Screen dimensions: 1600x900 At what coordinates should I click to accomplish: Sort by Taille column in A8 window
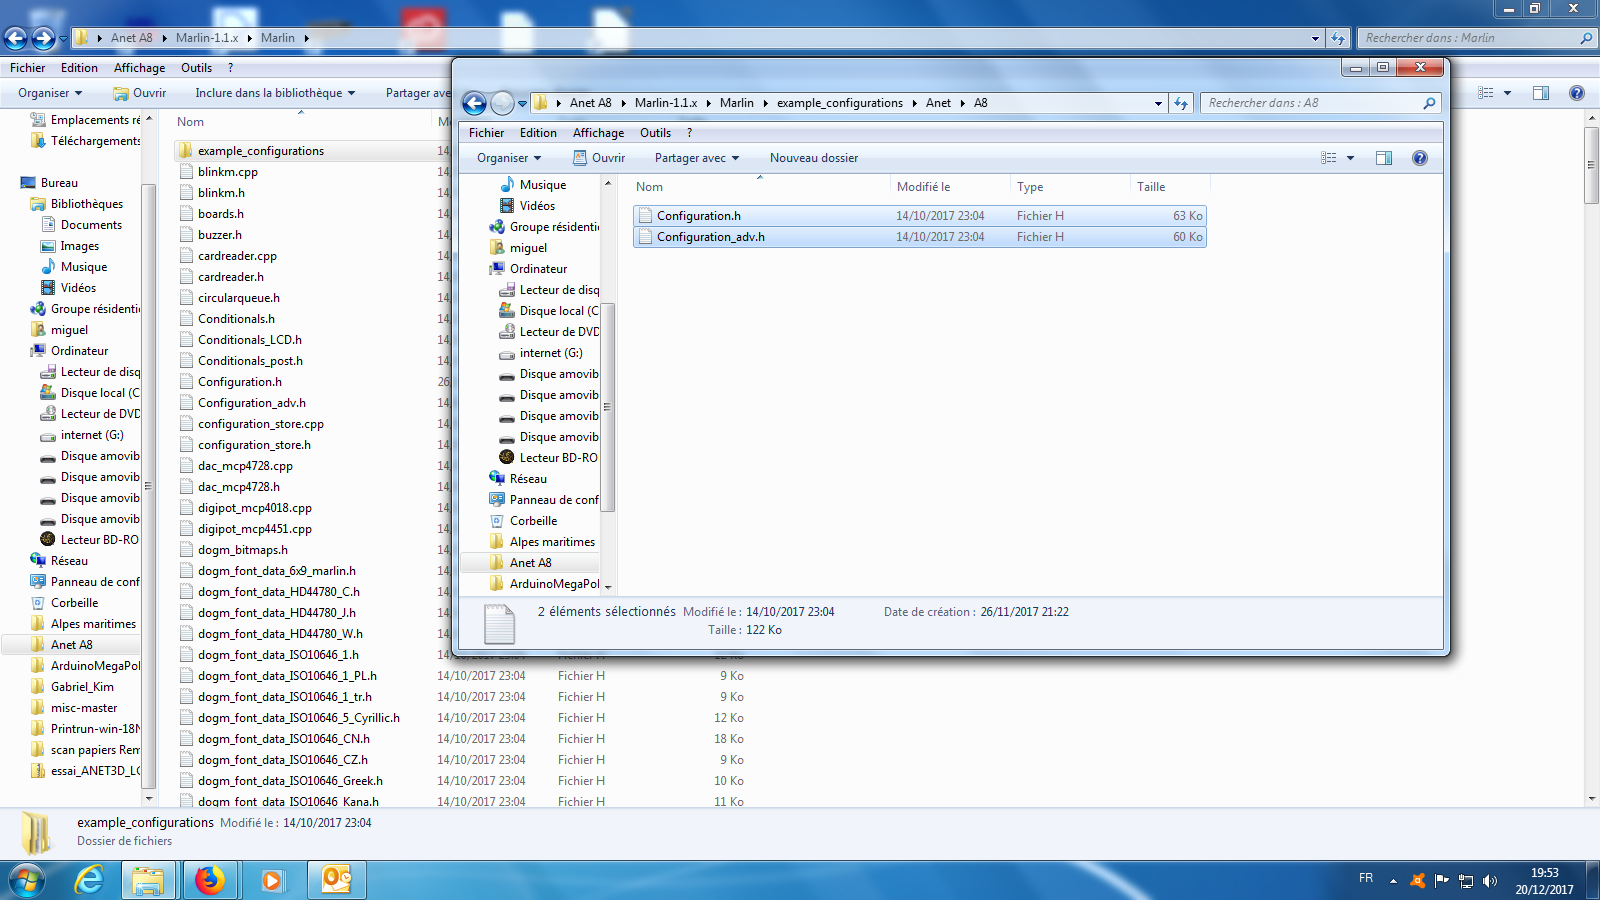[1170, 187]
